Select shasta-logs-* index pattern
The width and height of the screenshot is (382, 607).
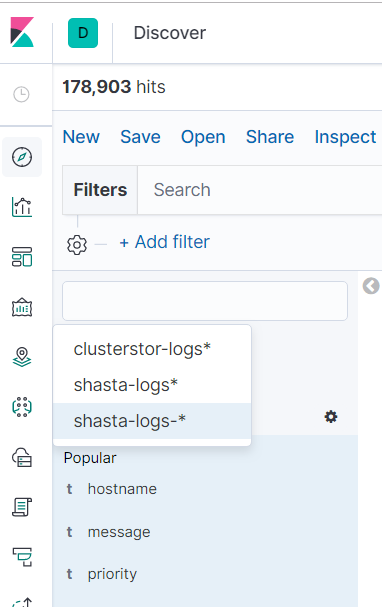pos(152,421)
